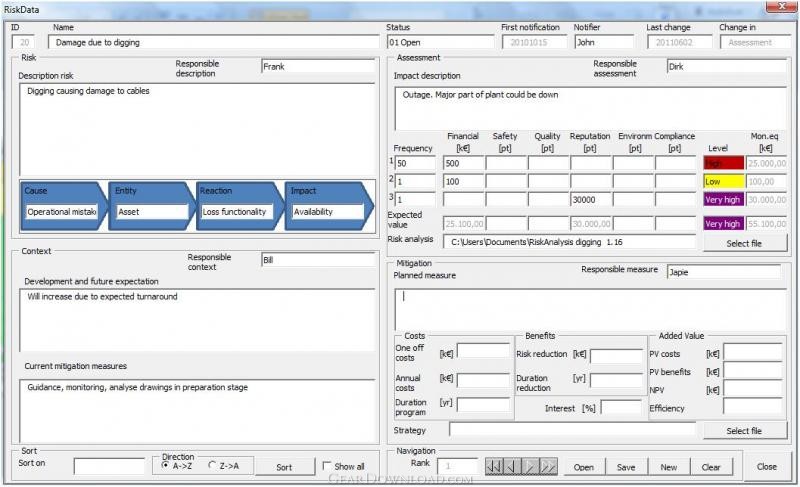The image size is (800, 487).
Task: Click the Name field 'Damage due to digging'
Action: click(x=214, y=42)
